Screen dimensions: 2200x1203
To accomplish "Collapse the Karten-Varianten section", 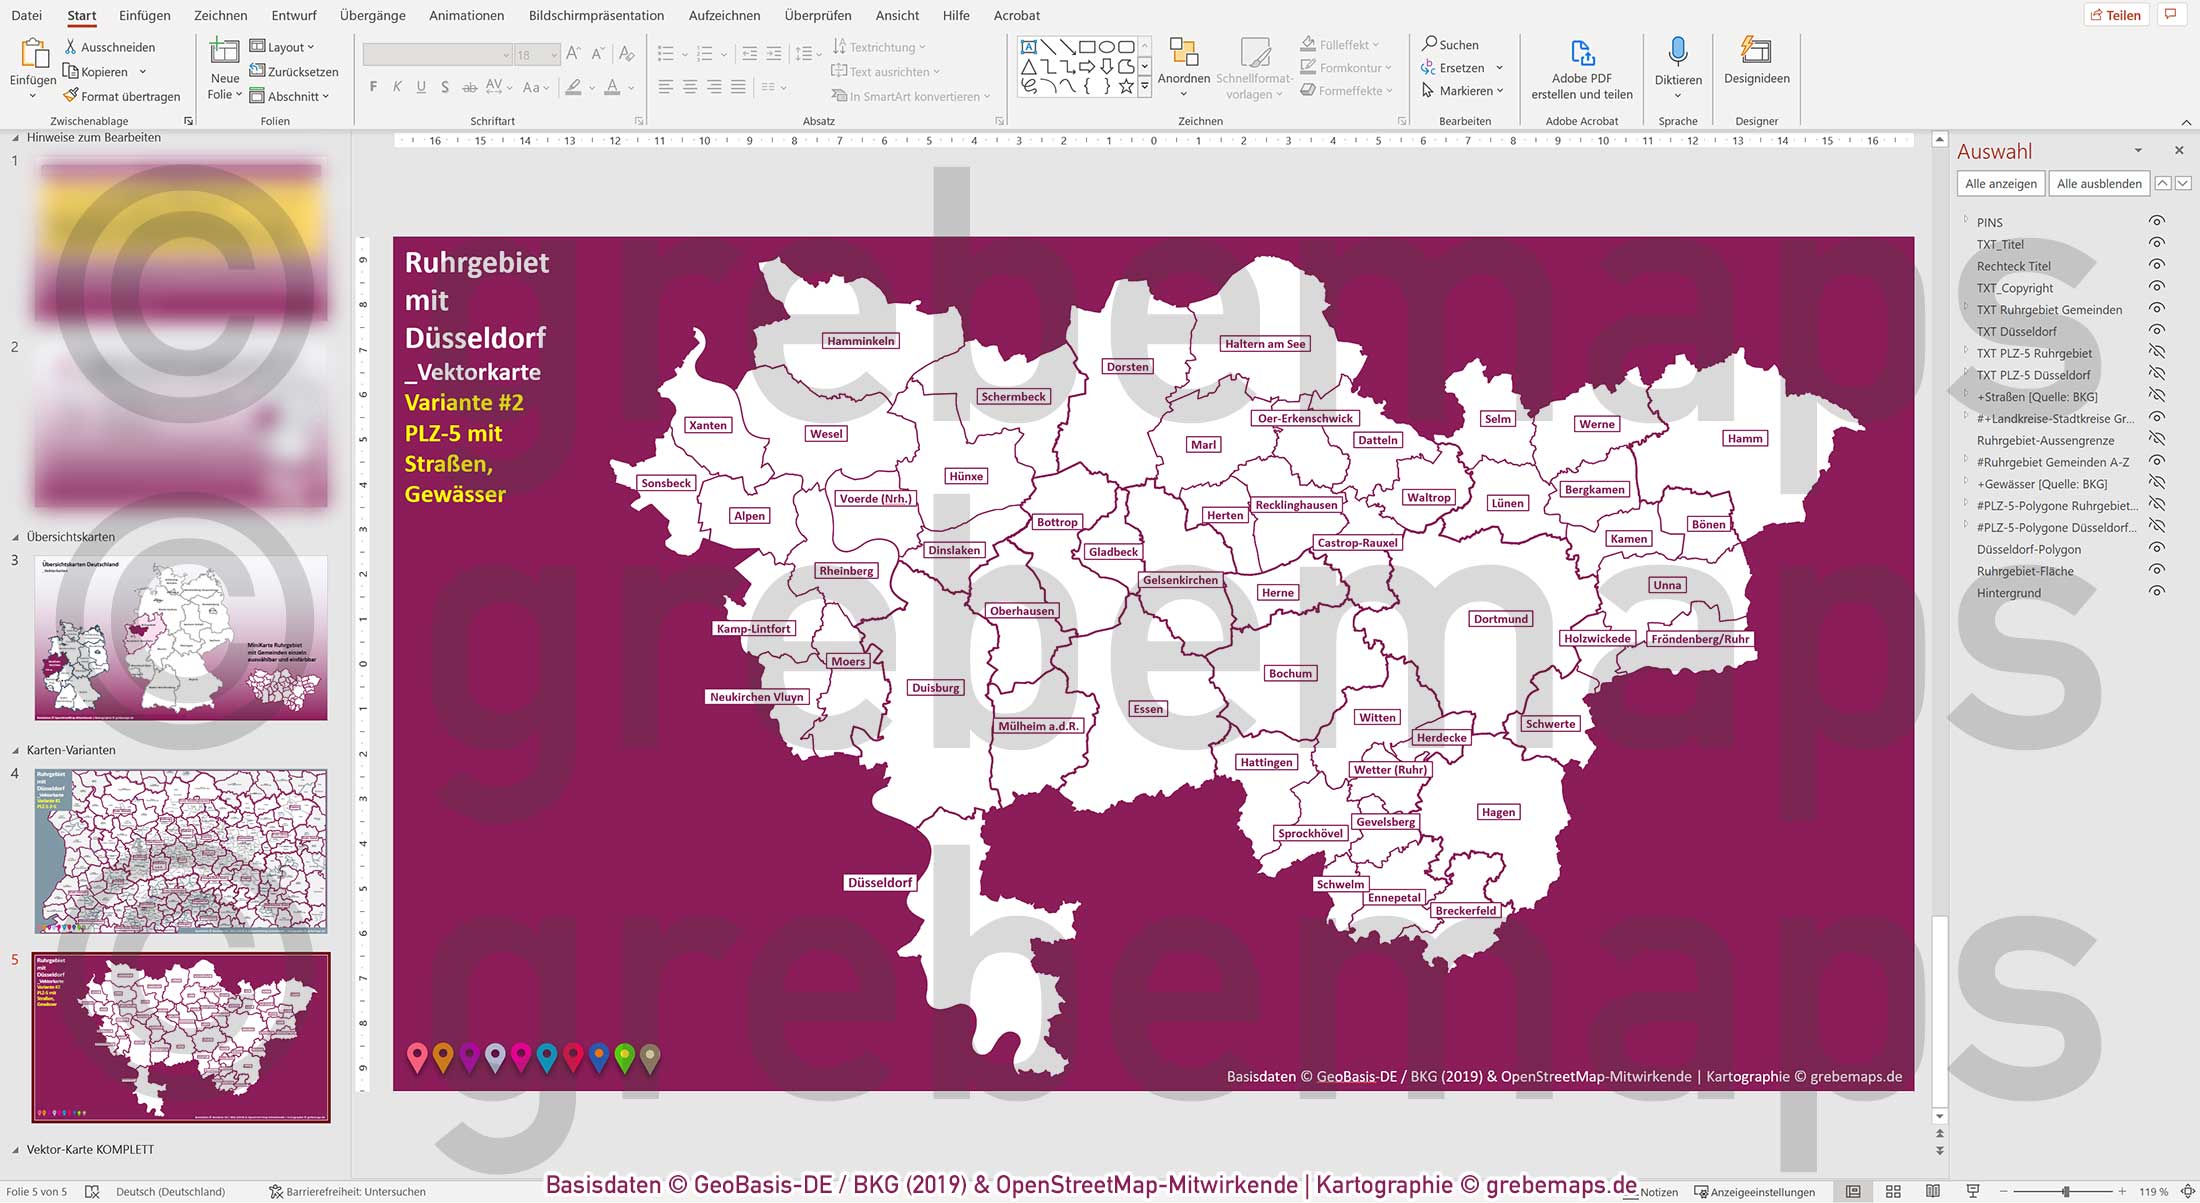I will click(15, 750).
